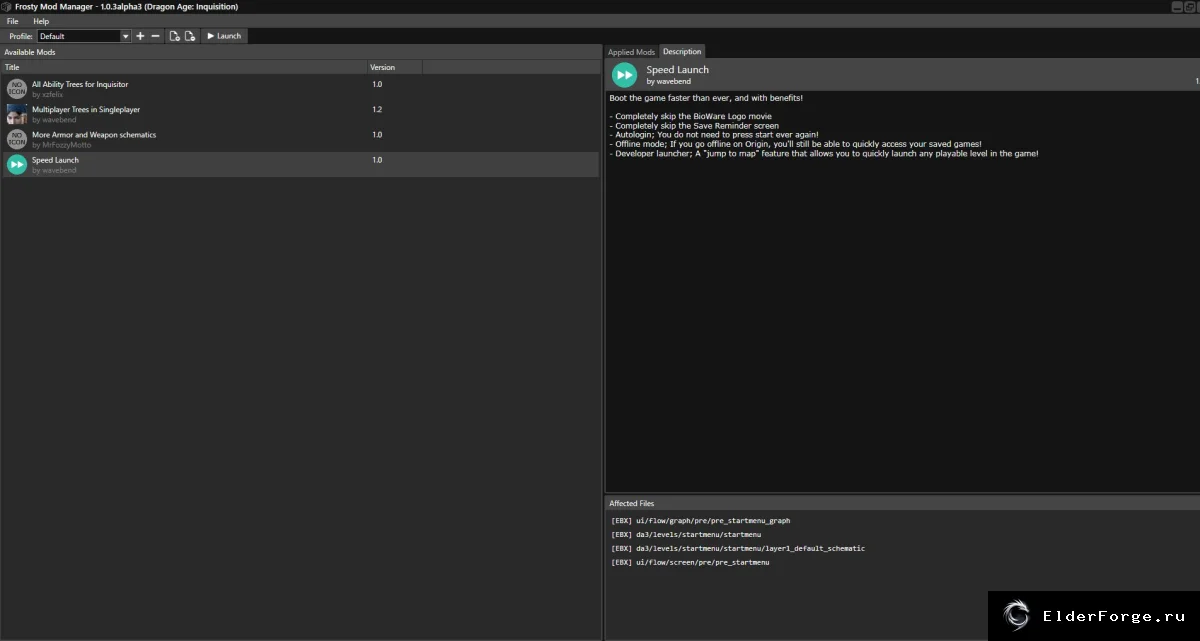Click the 'skip the Save Reminder screen' line

coord(694,126)
